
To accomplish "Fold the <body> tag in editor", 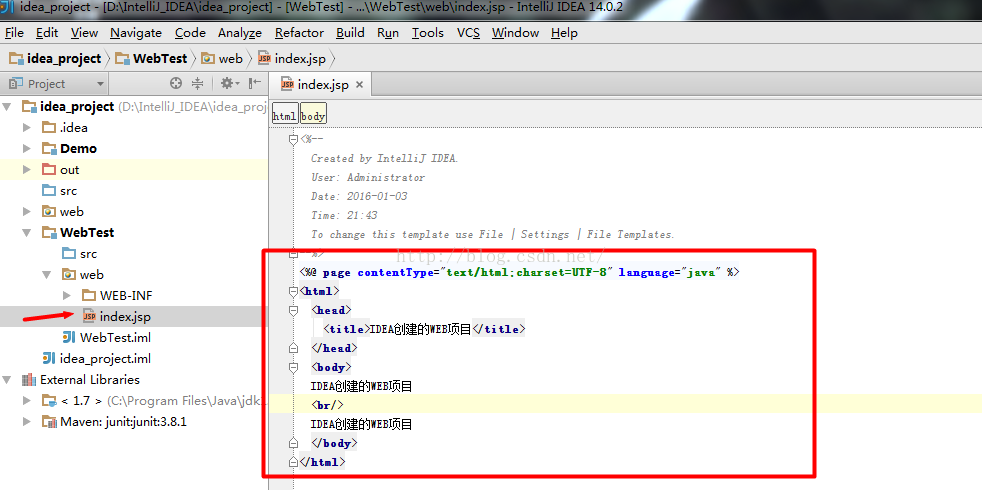I will (x=293, y=367).
